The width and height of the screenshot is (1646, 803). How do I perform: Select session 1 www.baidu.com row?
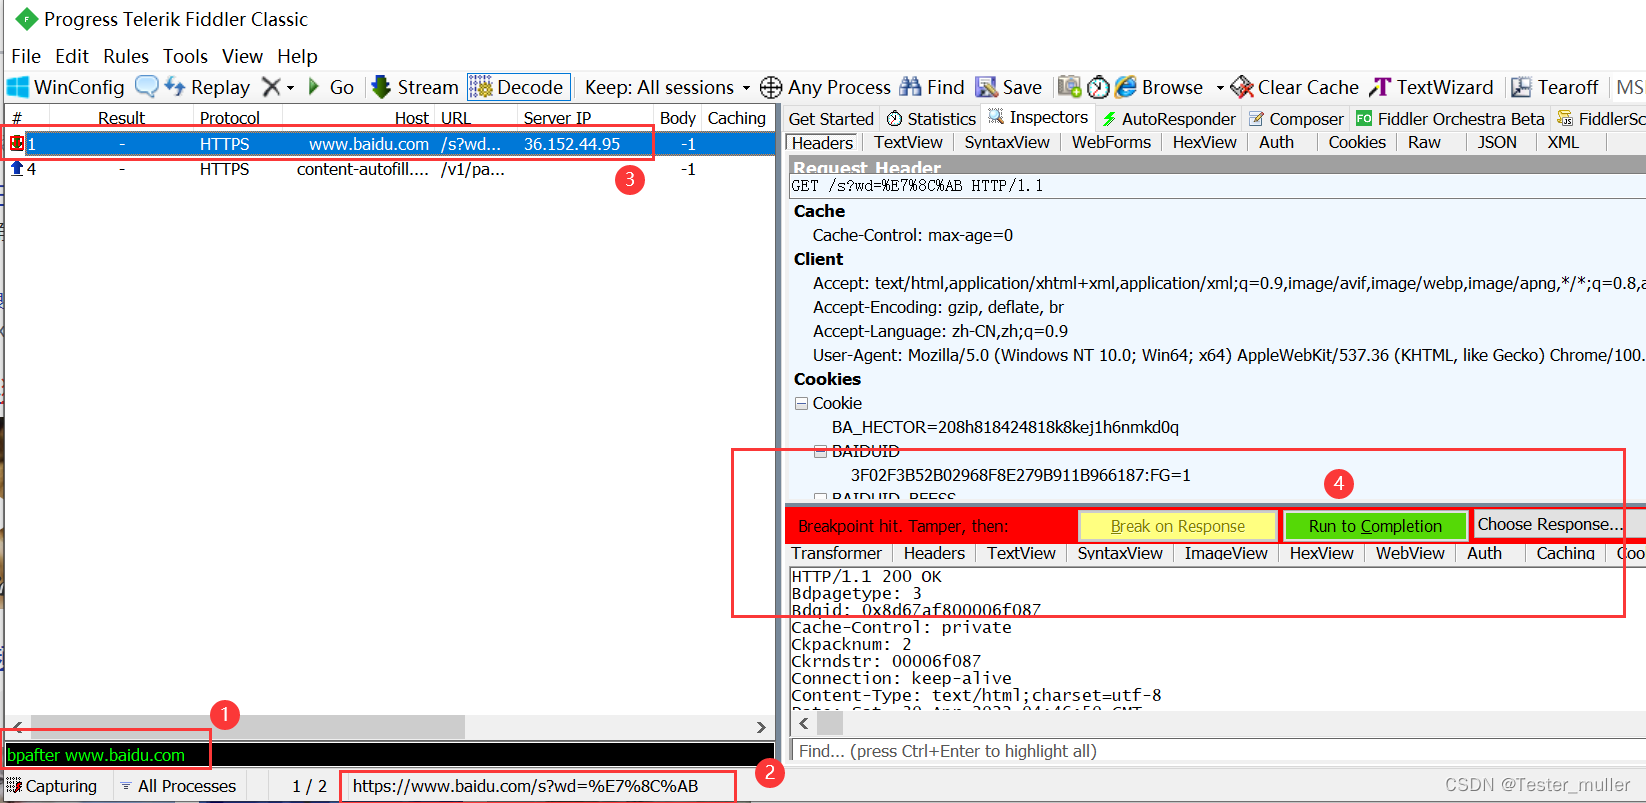(390, 144)
